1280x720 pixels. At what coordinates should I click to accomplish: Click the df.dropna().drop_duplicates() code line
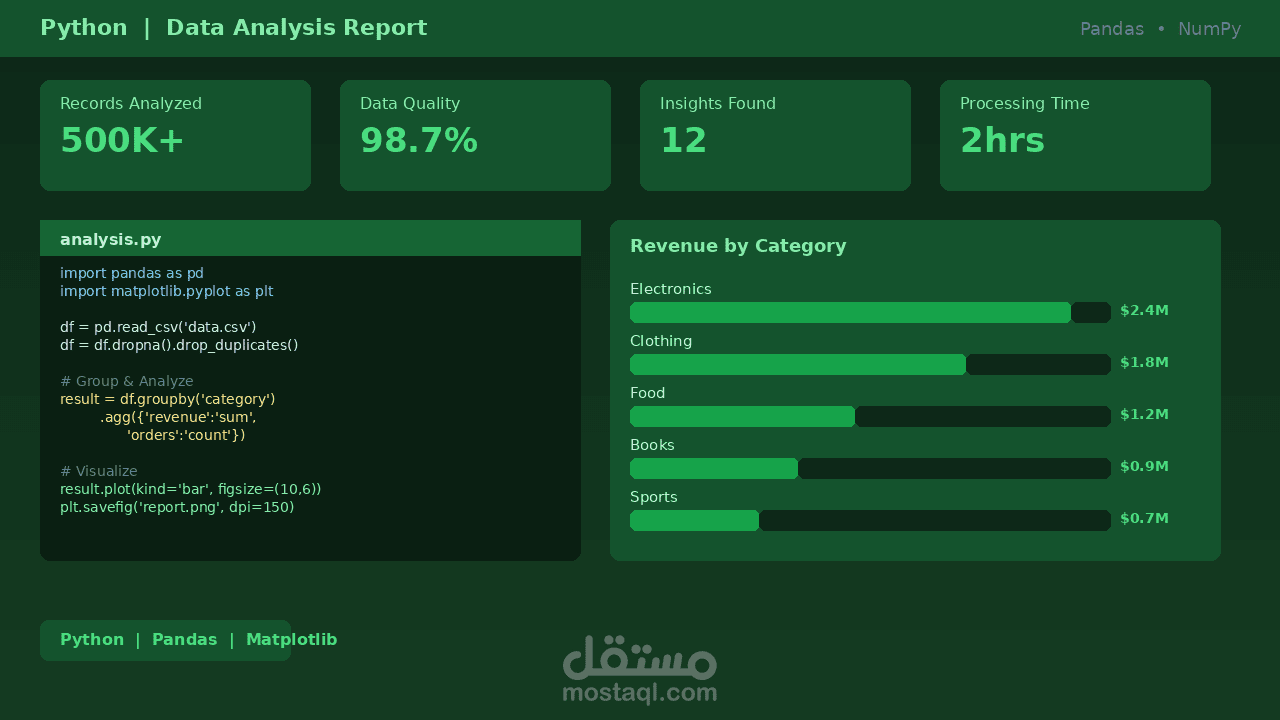click(179, 345)
